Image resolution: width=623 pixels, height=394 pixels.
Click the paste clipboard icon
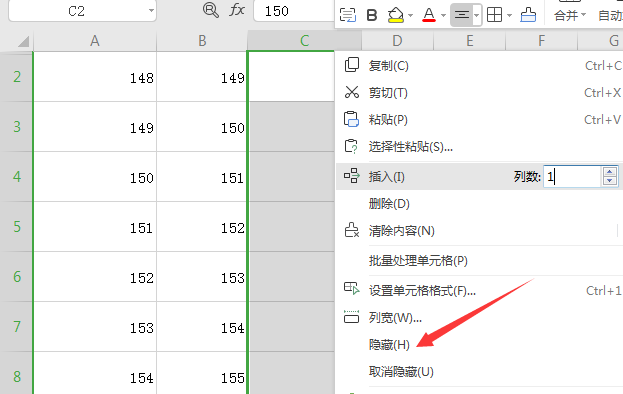tap(351, 119)
